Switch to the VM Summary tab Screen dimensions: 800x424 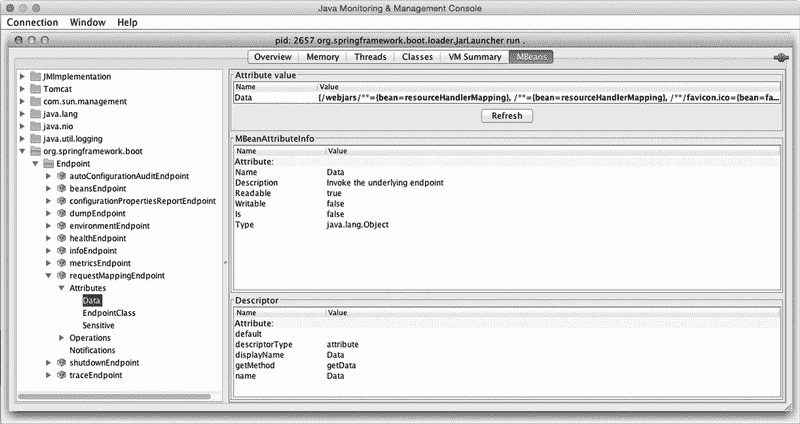[x=475, y=57]
